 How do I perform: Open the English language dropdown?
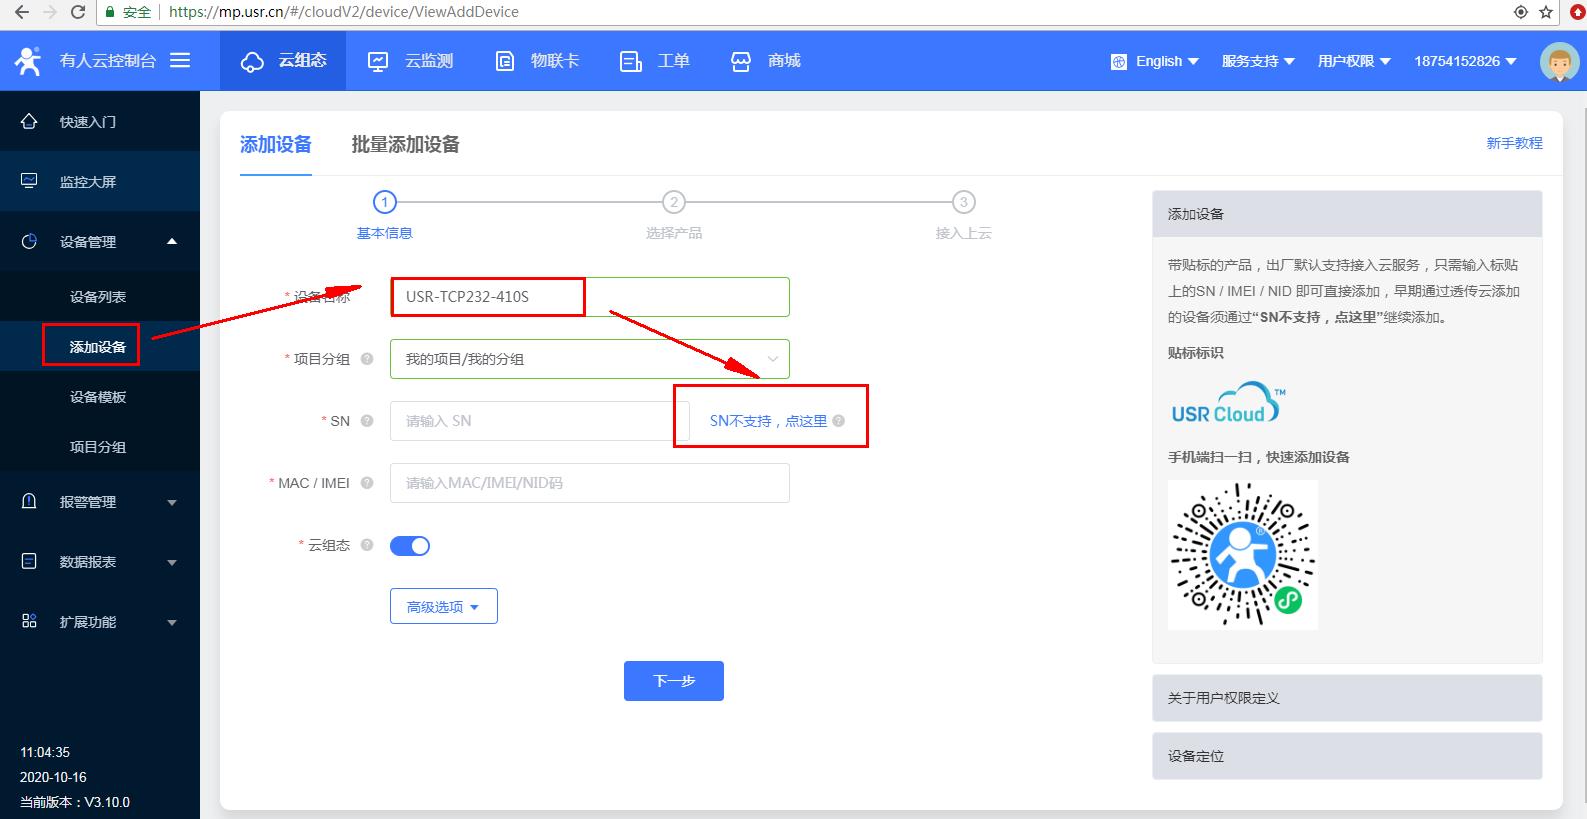1155,61
